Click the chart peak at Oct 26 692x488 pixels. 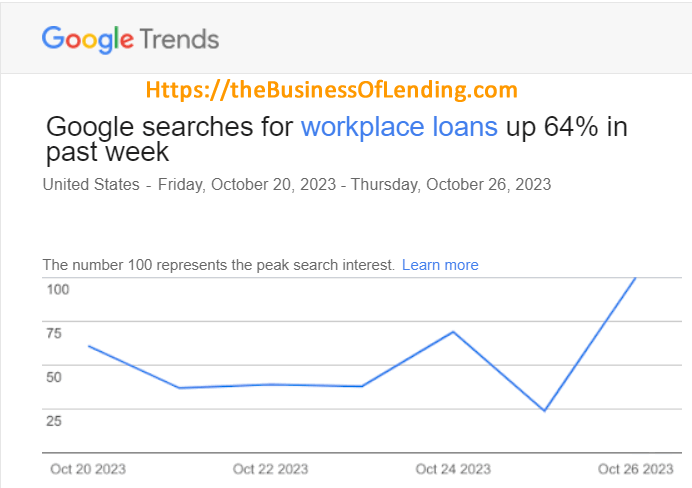[635, 278]
